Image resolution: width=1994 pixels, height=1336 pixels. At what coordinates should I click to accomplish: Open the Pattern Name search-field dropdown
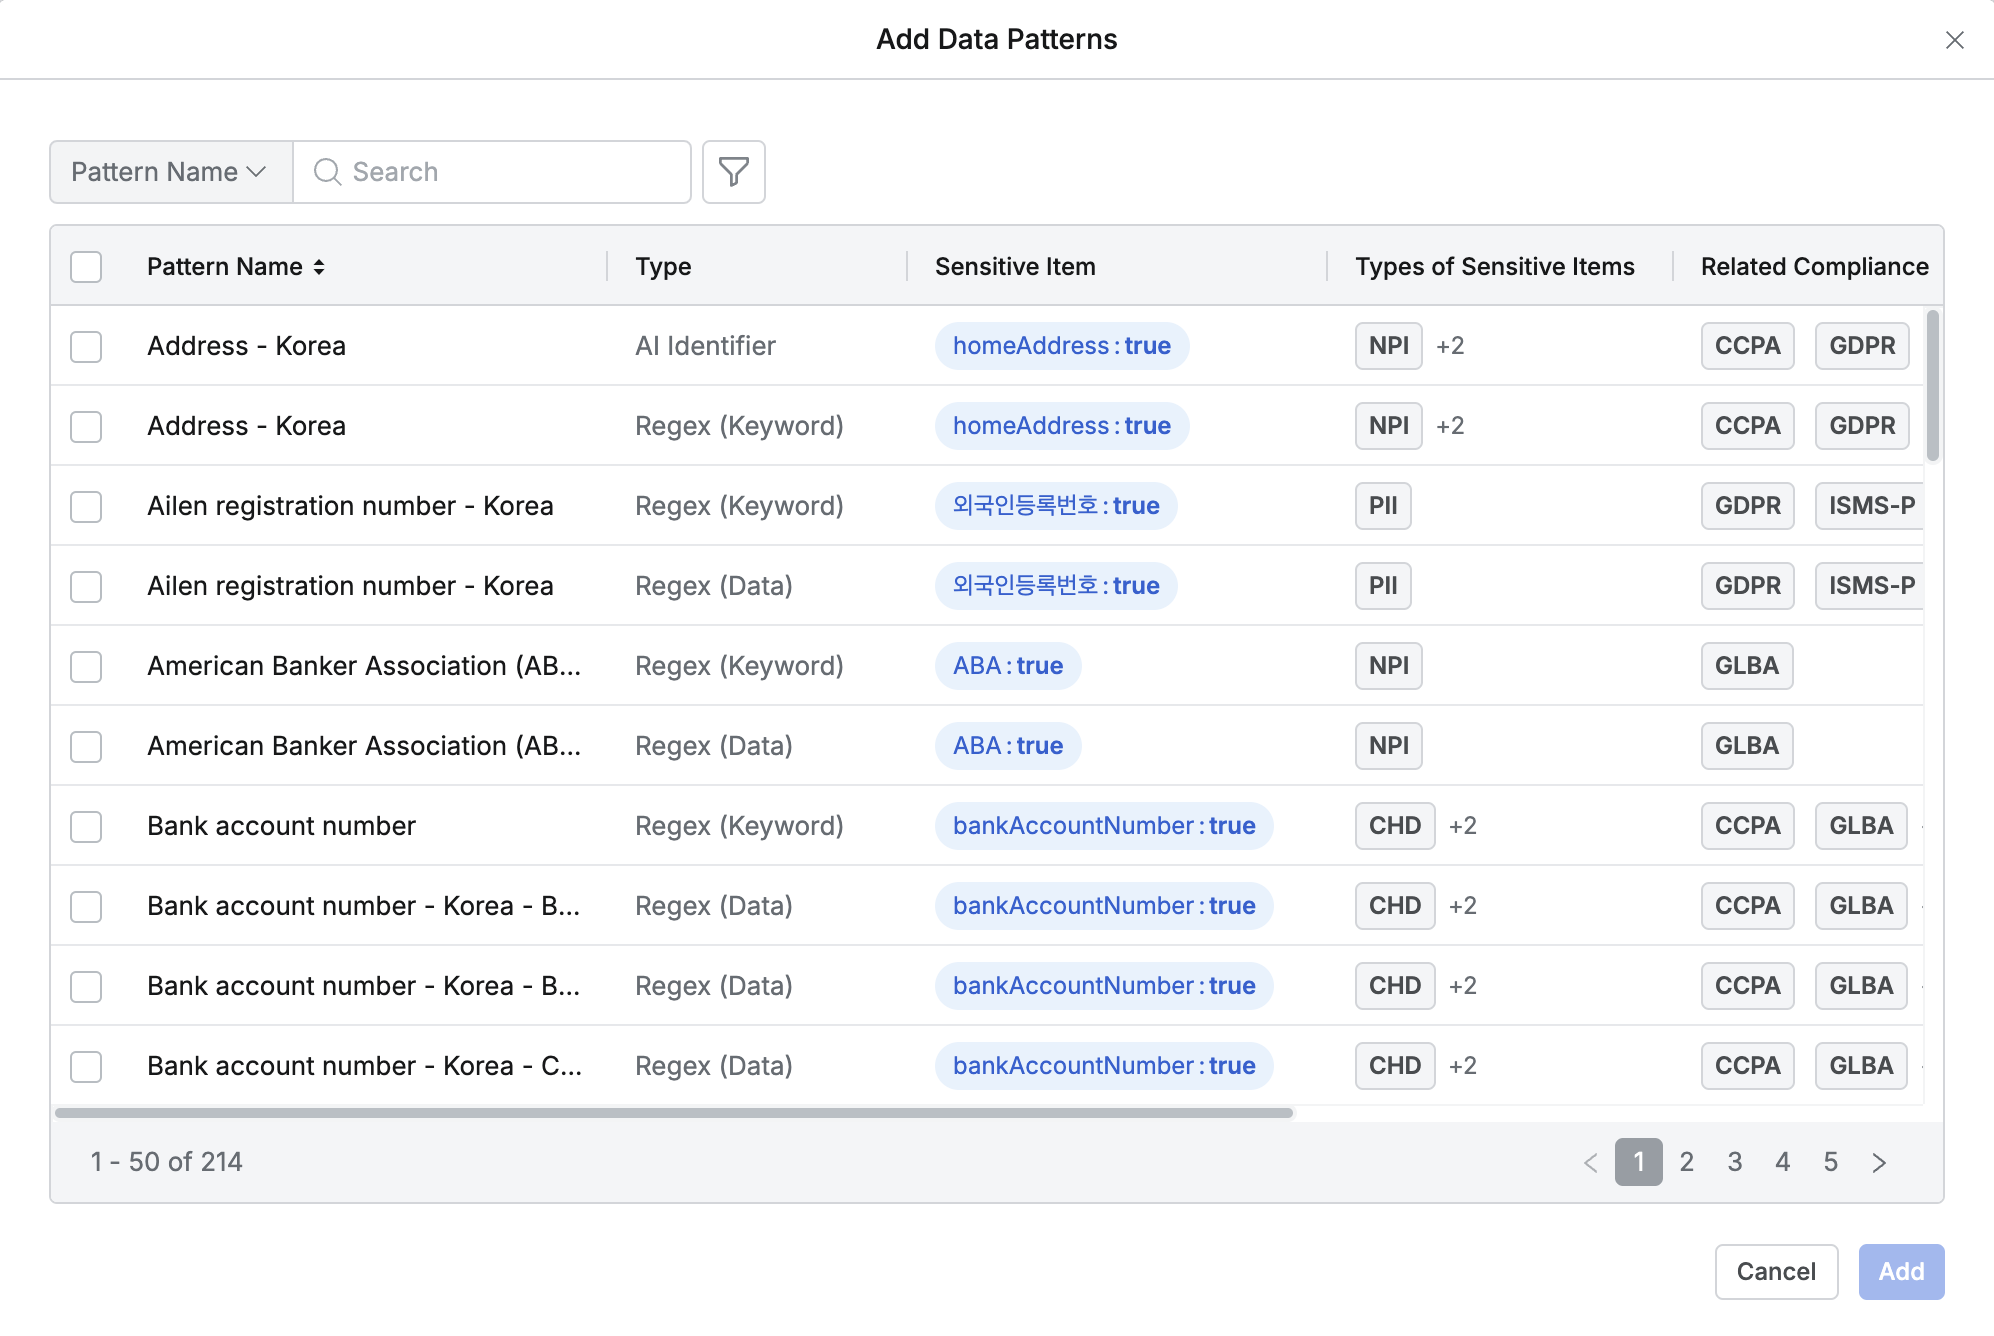170,172
